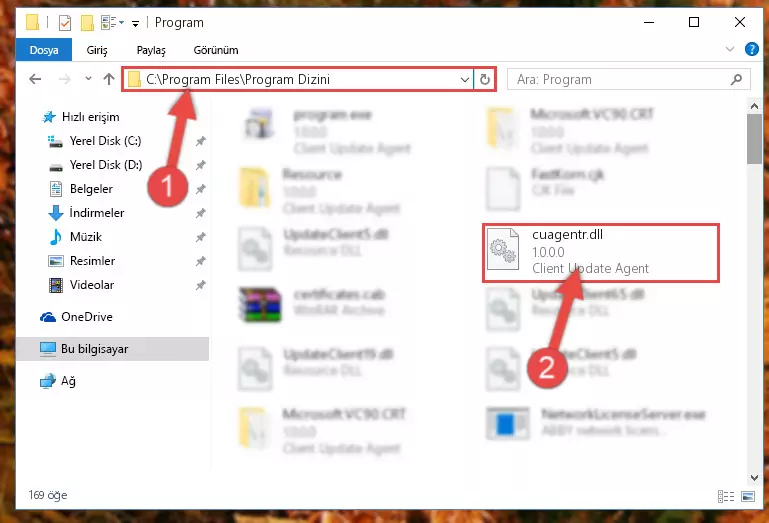
Task: Switch to the Giriş ribbon tab
Action: tap(97, 50)
